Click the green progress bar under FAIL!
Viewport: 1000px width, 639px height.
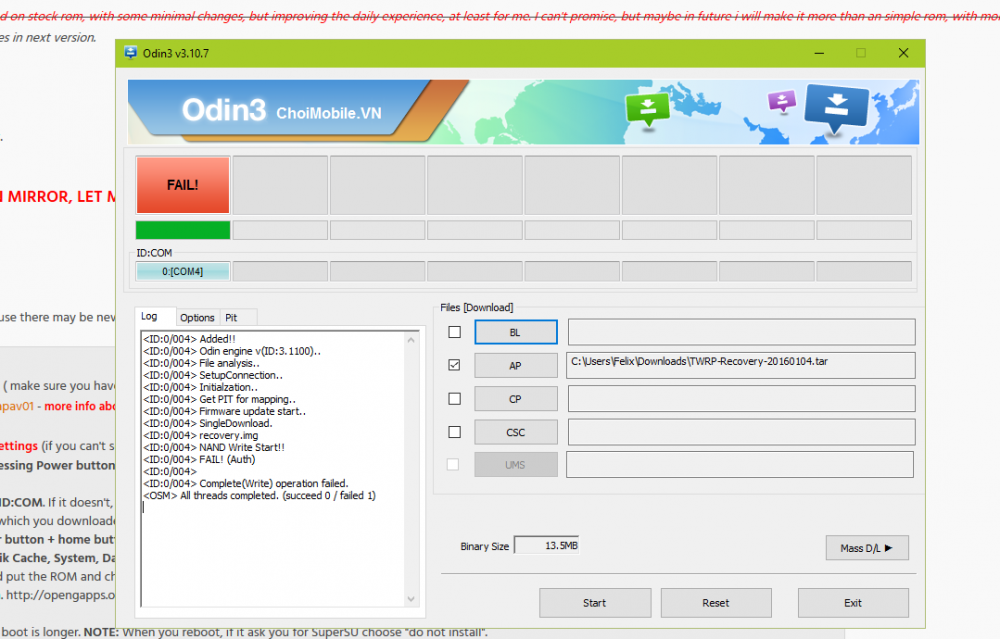tap(183, 230)
